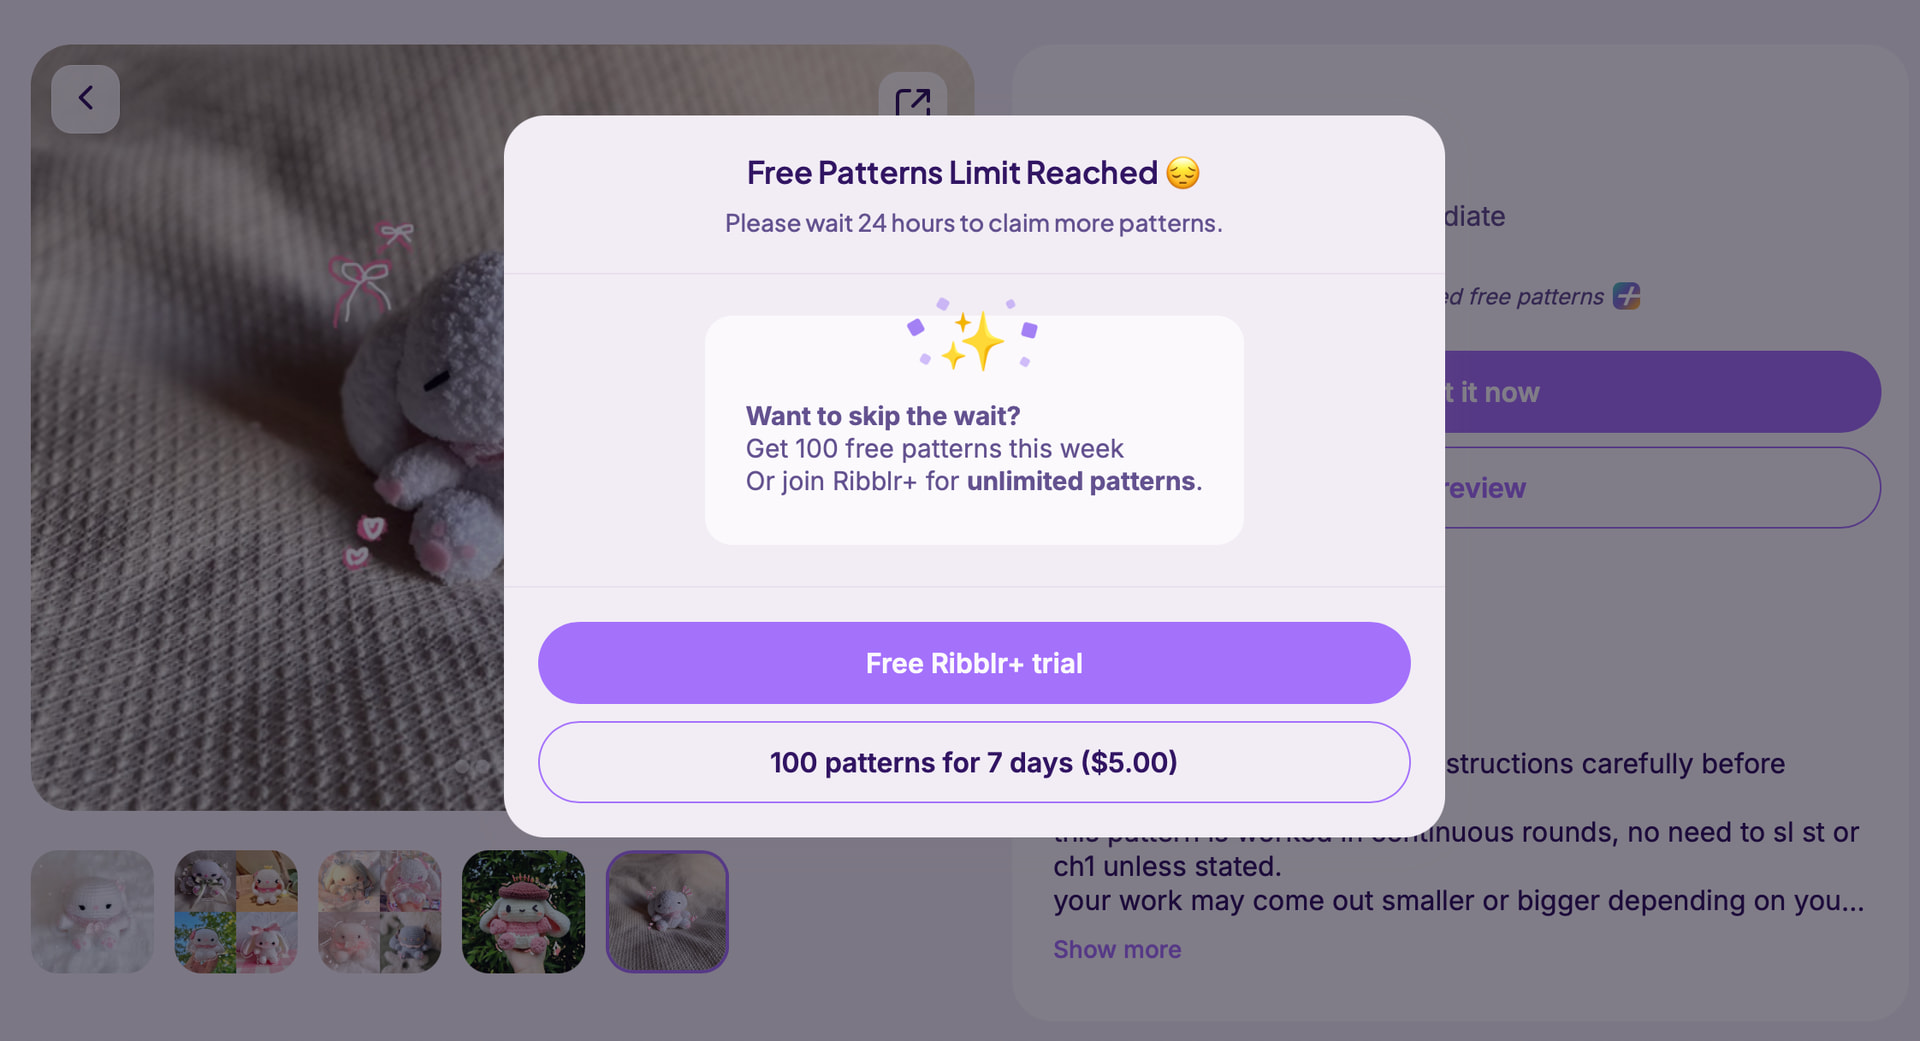Expand description with Show more

point(1117,949)
